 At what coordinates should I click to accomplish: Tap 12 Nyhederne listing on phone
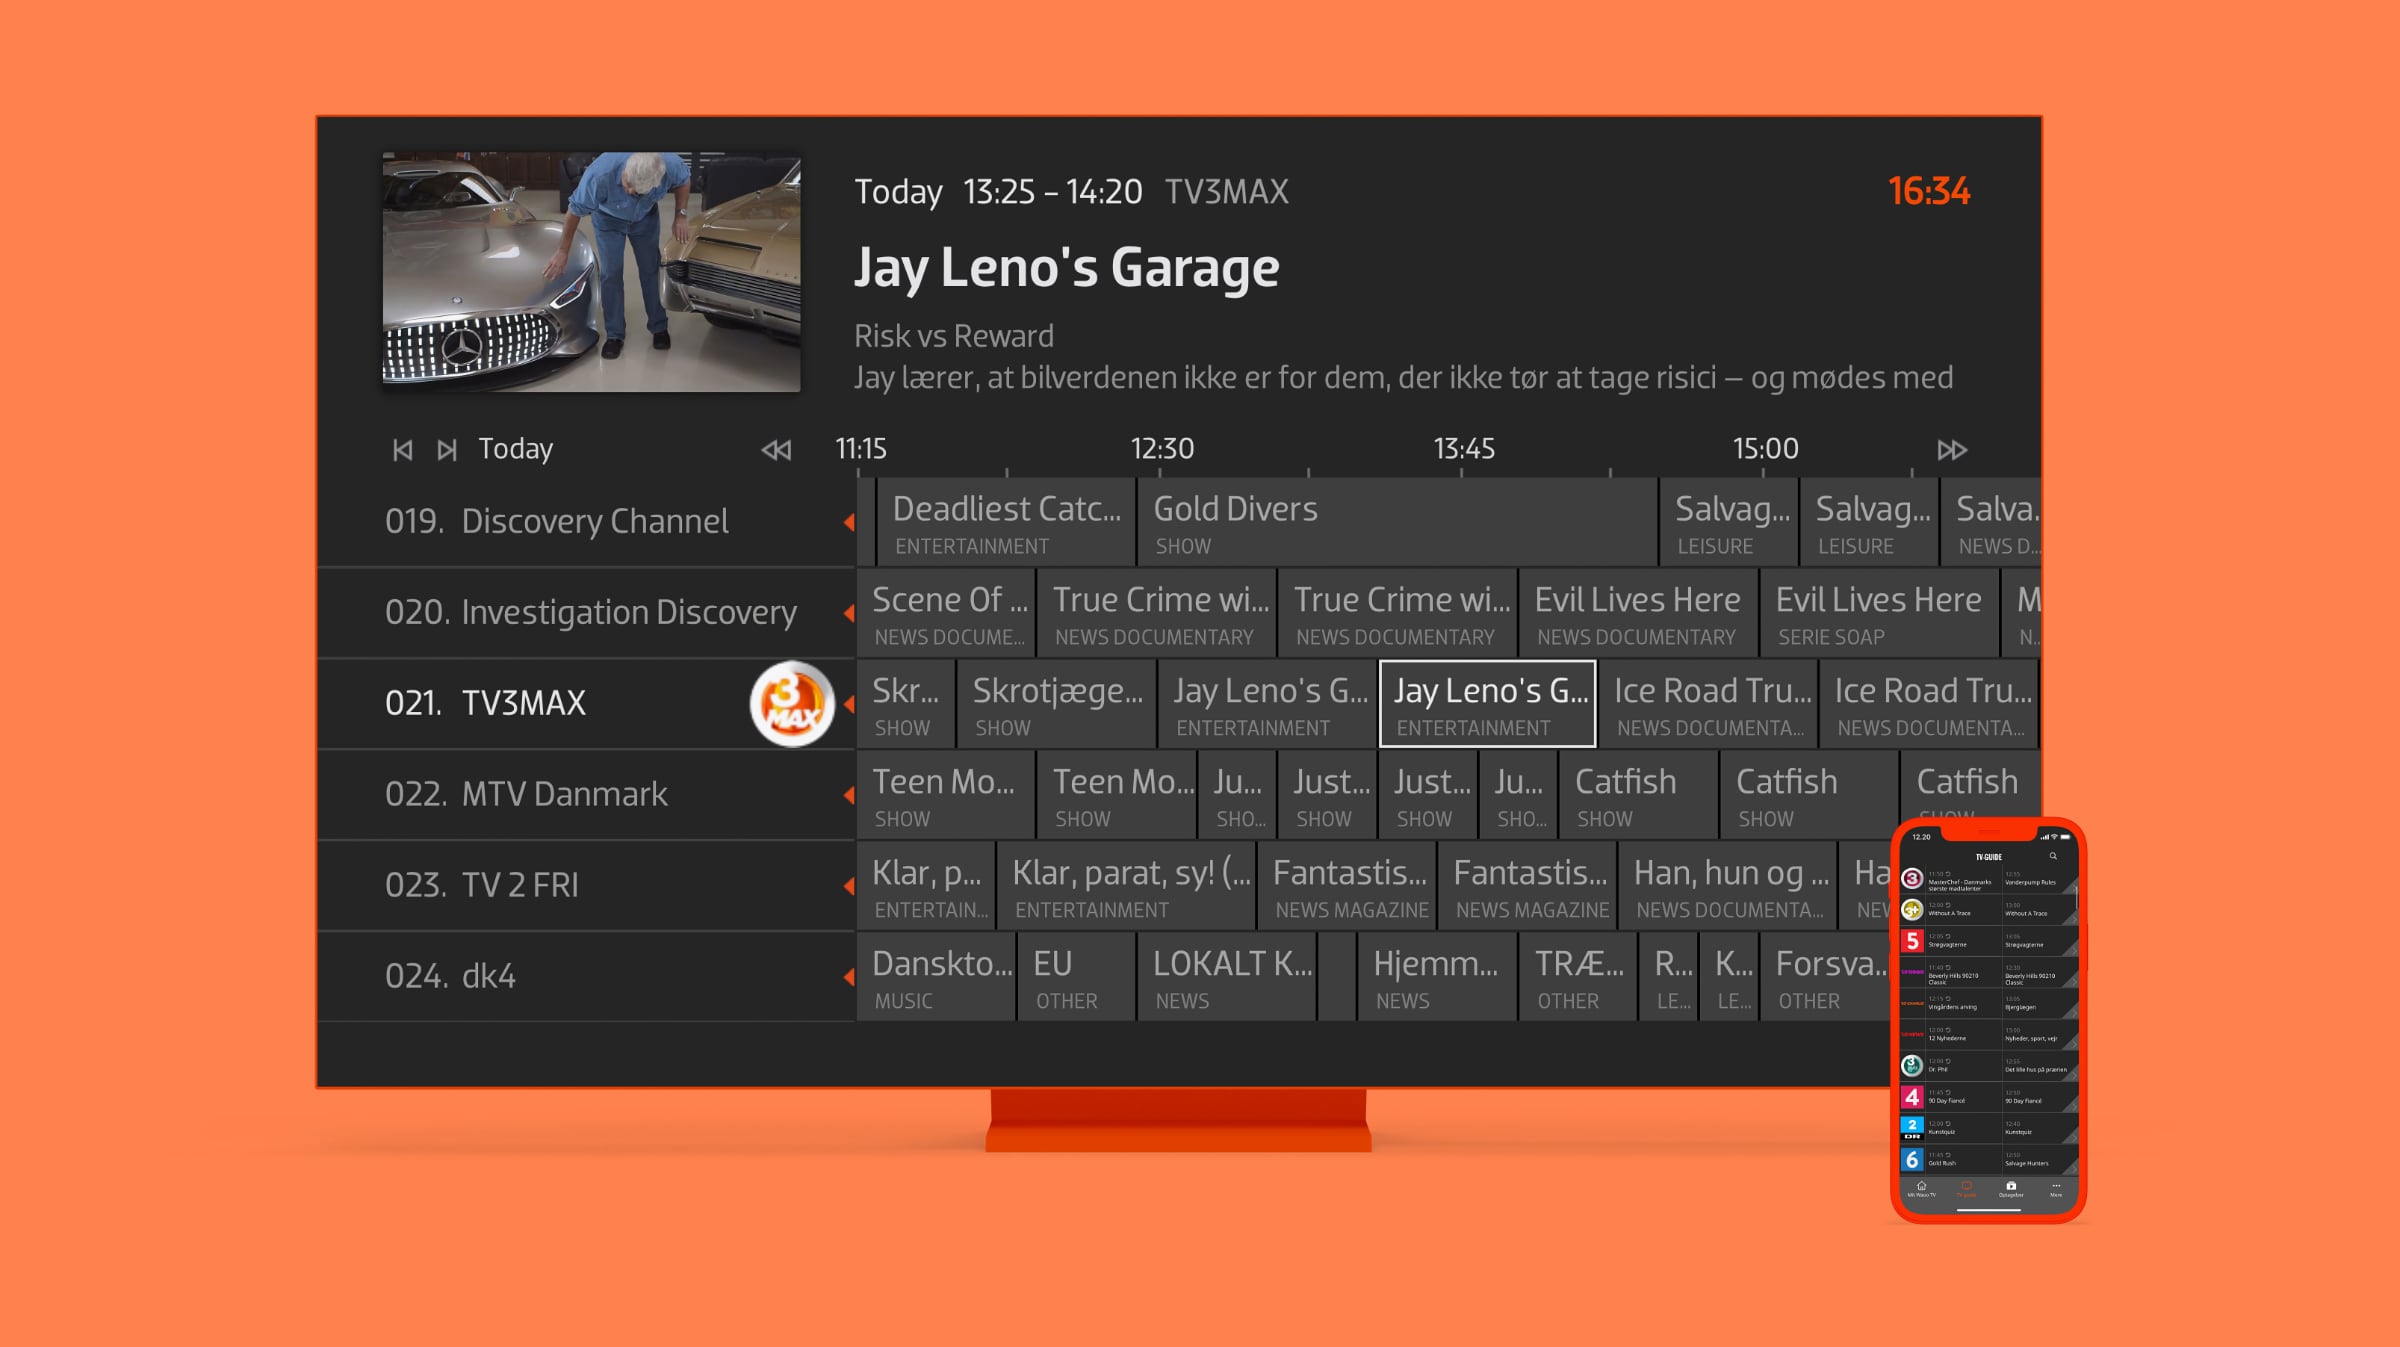1963,1035
